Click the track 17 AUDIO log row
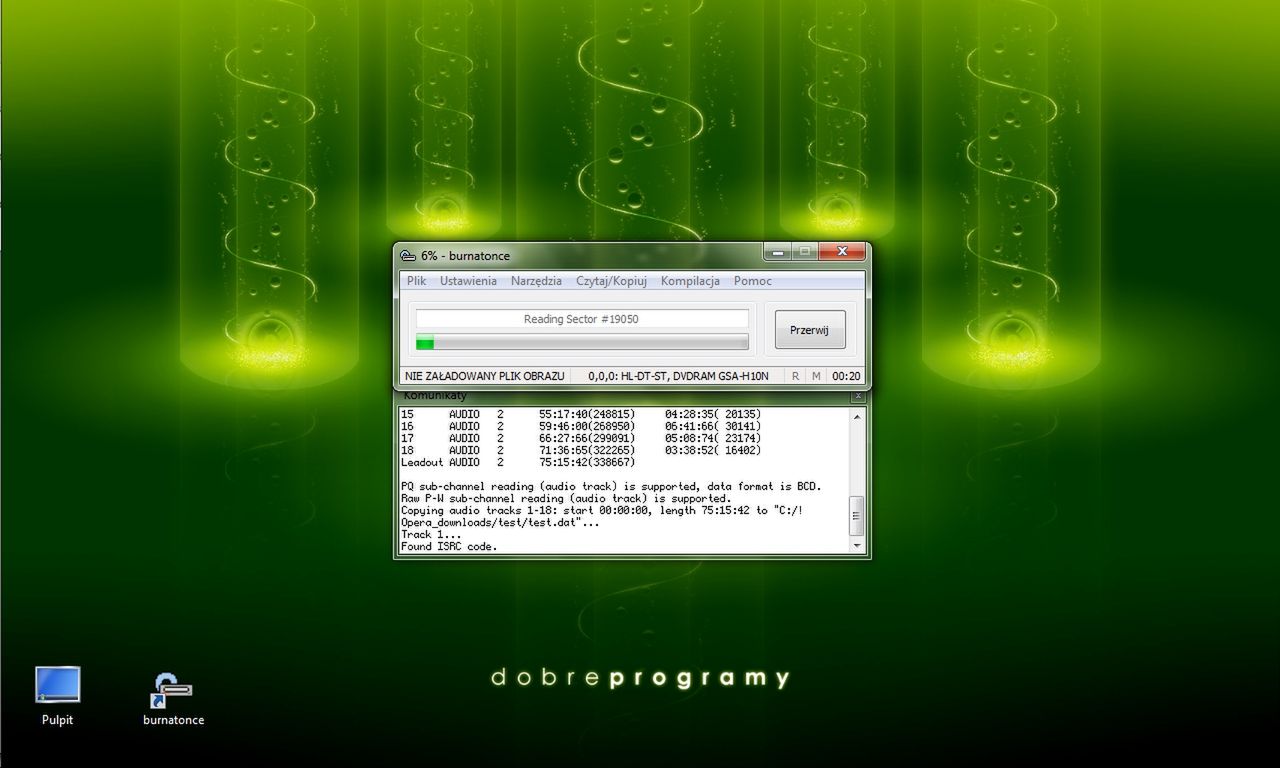This screenshot has height=768, width=1280. [581, 438]
